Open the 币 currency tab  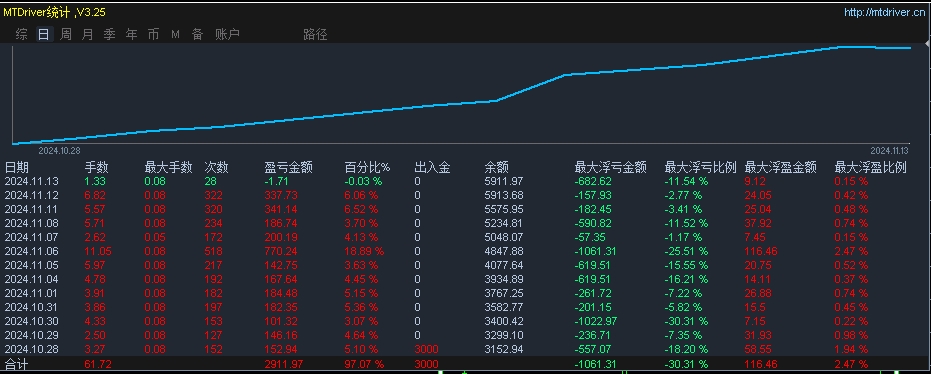pyautogui.click(x=154, y=34)
